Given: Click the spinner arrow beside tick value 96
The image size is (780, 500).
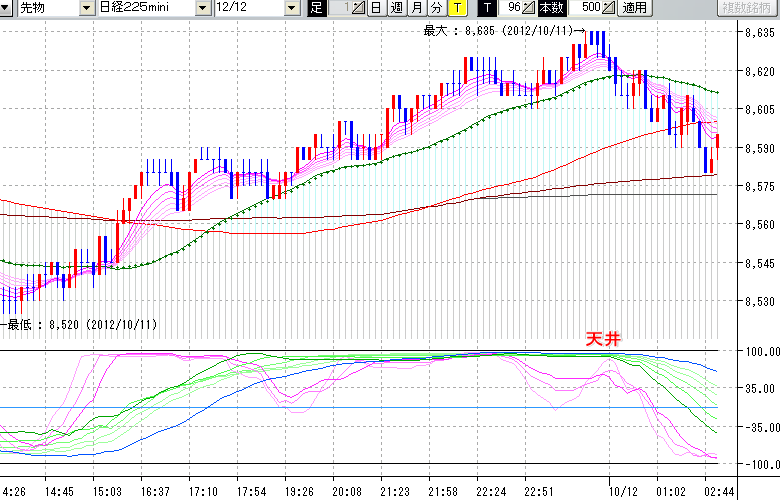Looking at the screenshot, I should pyautogui.click(x=530, y=8).
